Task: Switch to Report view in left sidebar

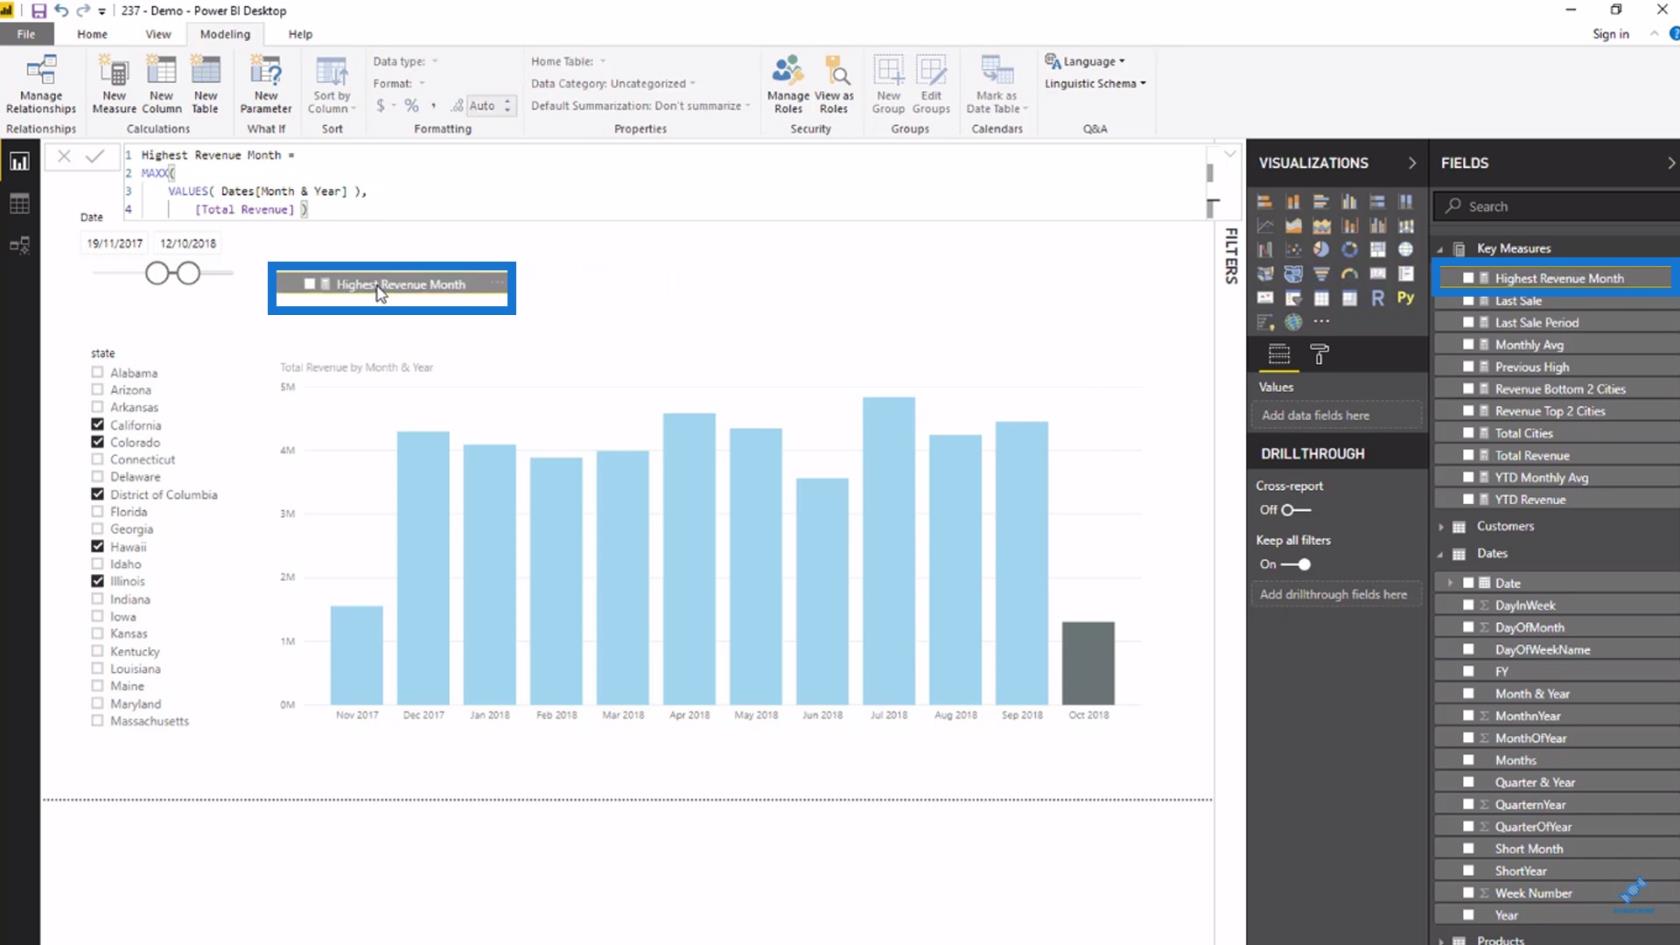Action: pos(19,162)
